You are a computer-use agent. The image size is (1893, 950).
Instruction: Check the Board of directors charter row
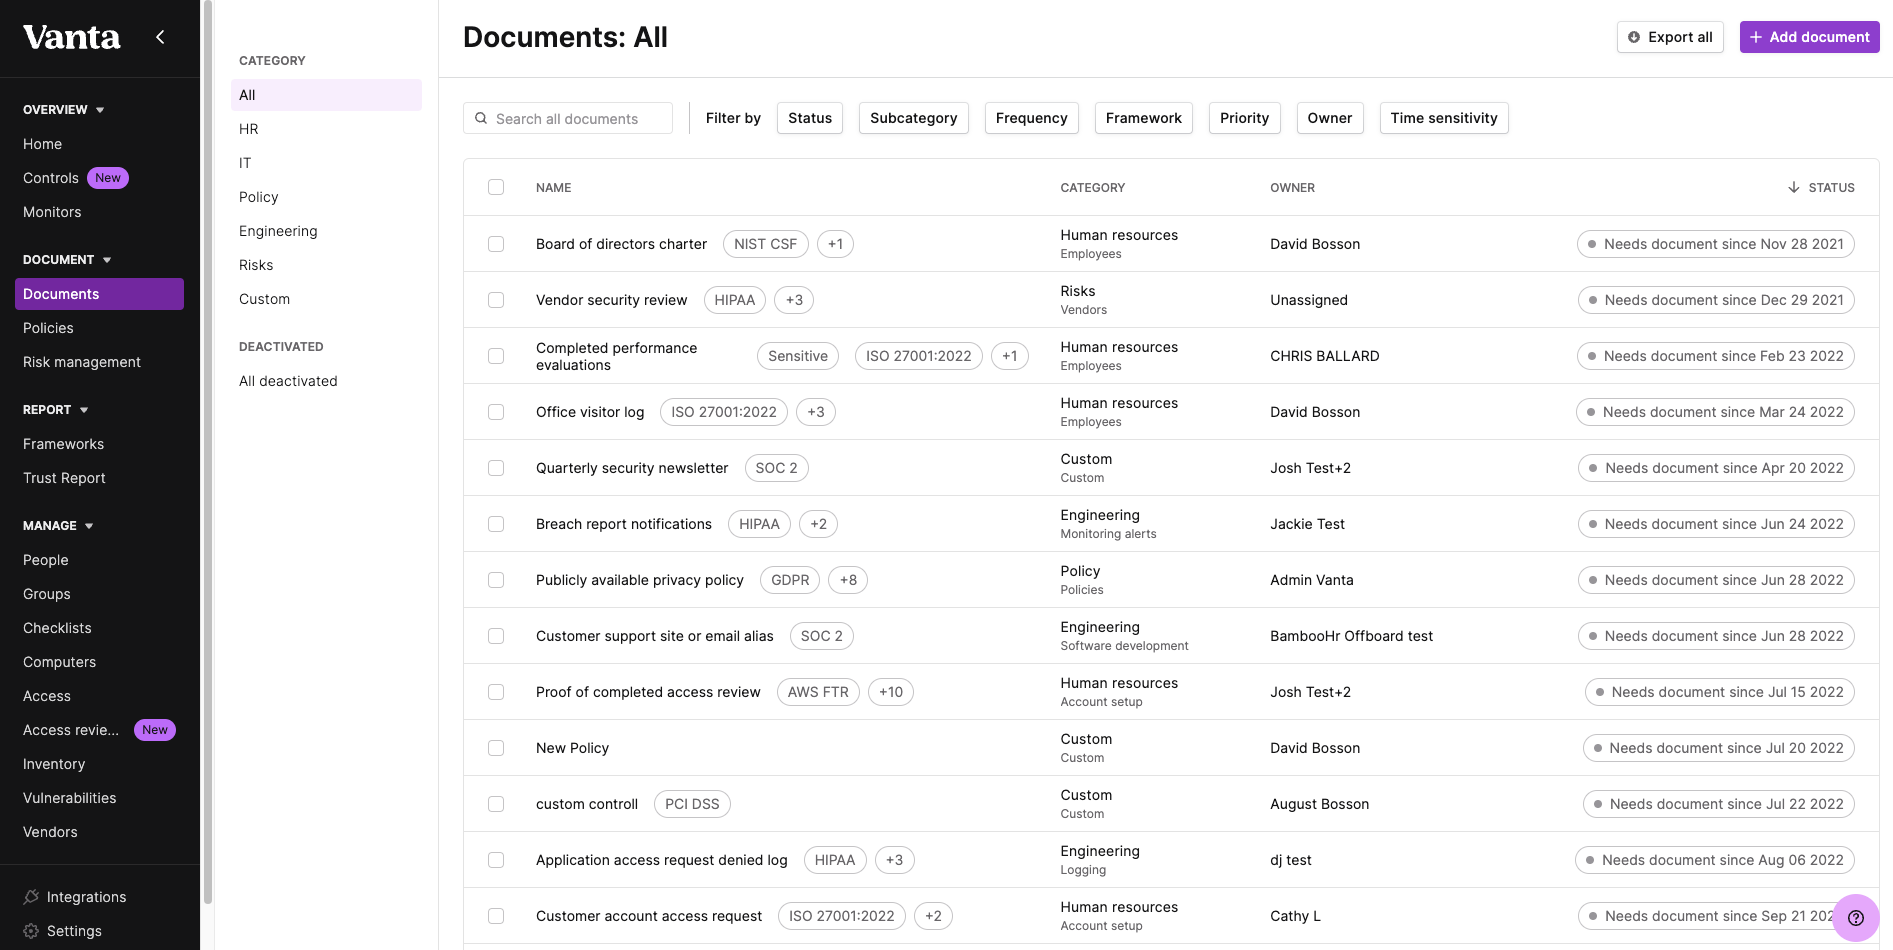[496, 244]
